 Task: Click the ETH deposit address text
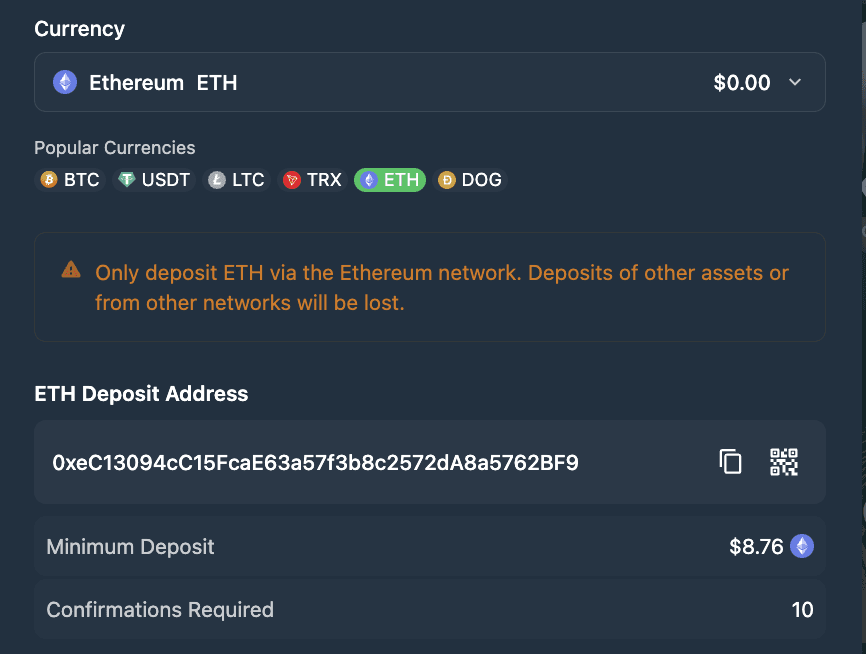[x=316, y=463]
